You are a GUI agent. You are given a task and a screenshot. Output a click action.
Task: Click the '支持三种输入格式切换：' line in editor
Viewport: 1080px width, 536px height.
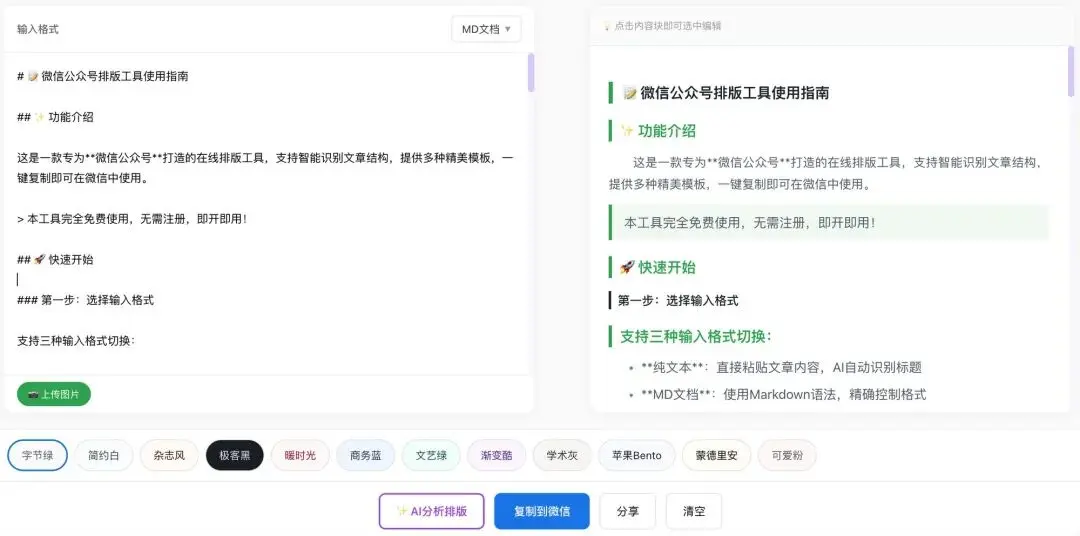pos(76,341)
